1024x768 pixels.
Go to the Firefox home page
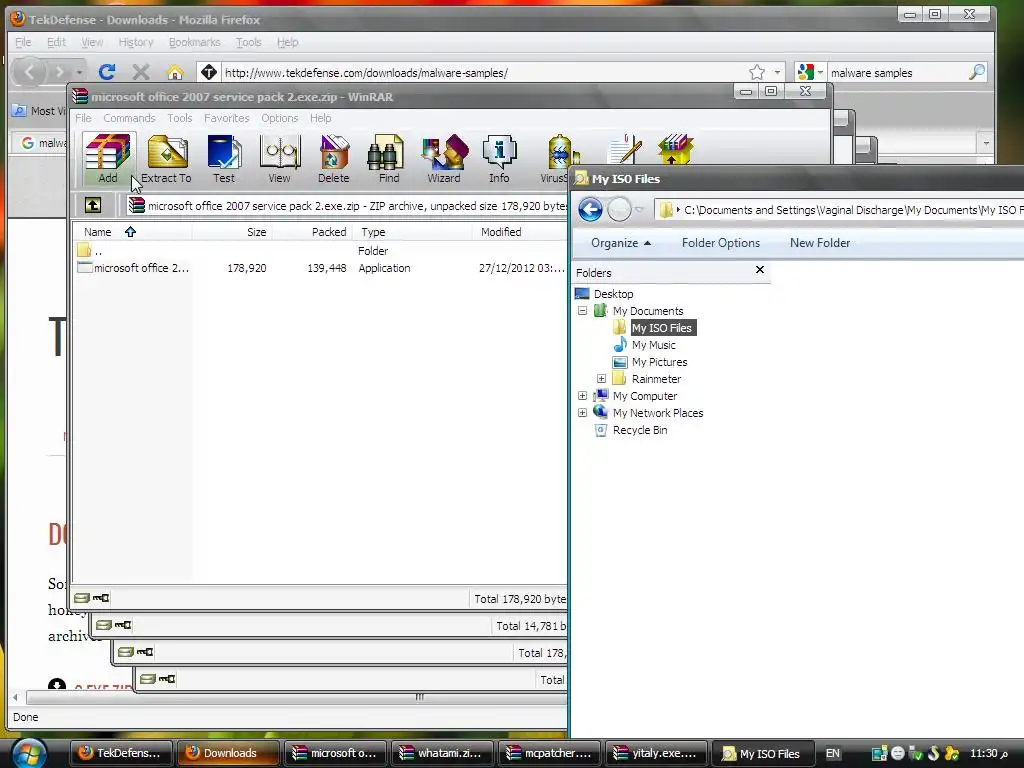point(174,72)
